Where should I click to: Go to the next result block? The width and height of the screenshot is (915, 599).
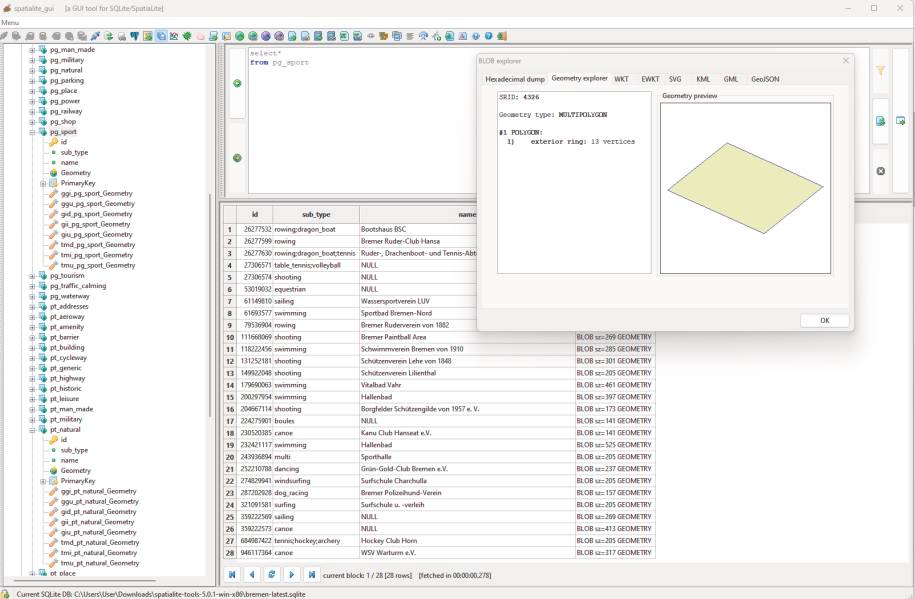click(292, 575)
